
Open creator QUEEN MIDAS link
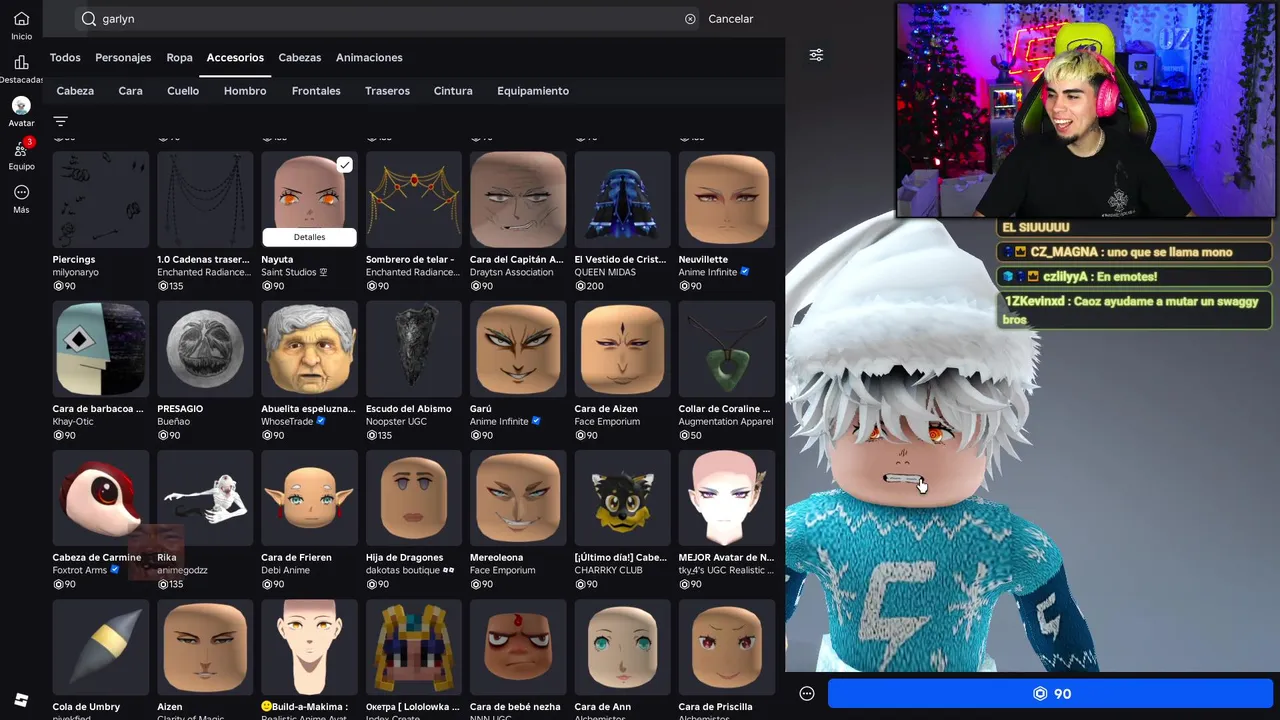pyautogui.click(x=608, y=272)
